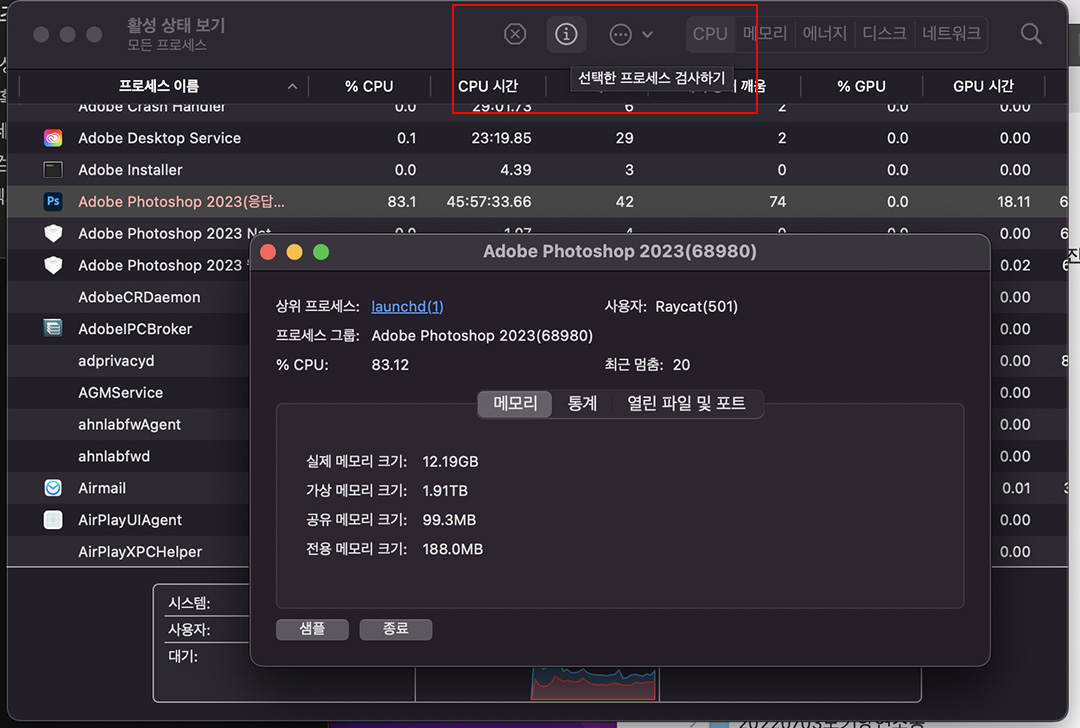This screenshot has height=728, width=1080.
Task: Click shield icon below the Photoshop Net row
Action: point(53,265)
